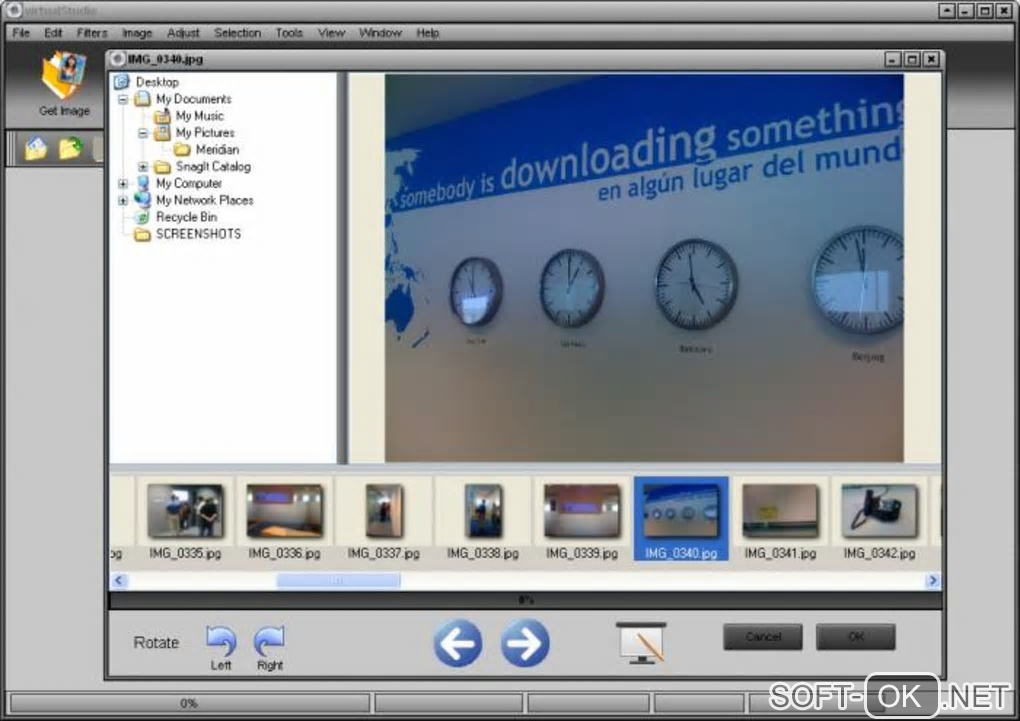Open the Filters menu
The width and height of the screenshot is (1020, 721).
[x=92, y=33]
